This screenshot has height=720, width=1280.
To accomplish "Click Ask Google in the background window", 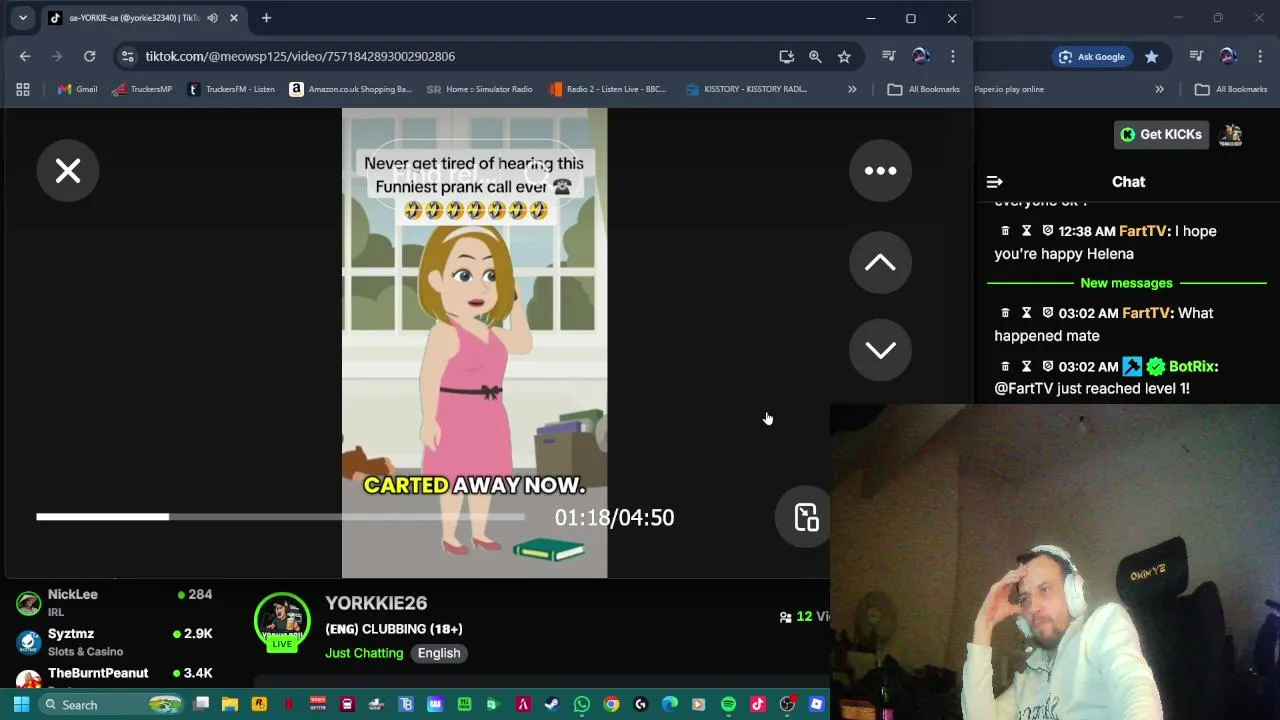I will pos(1092,57).
